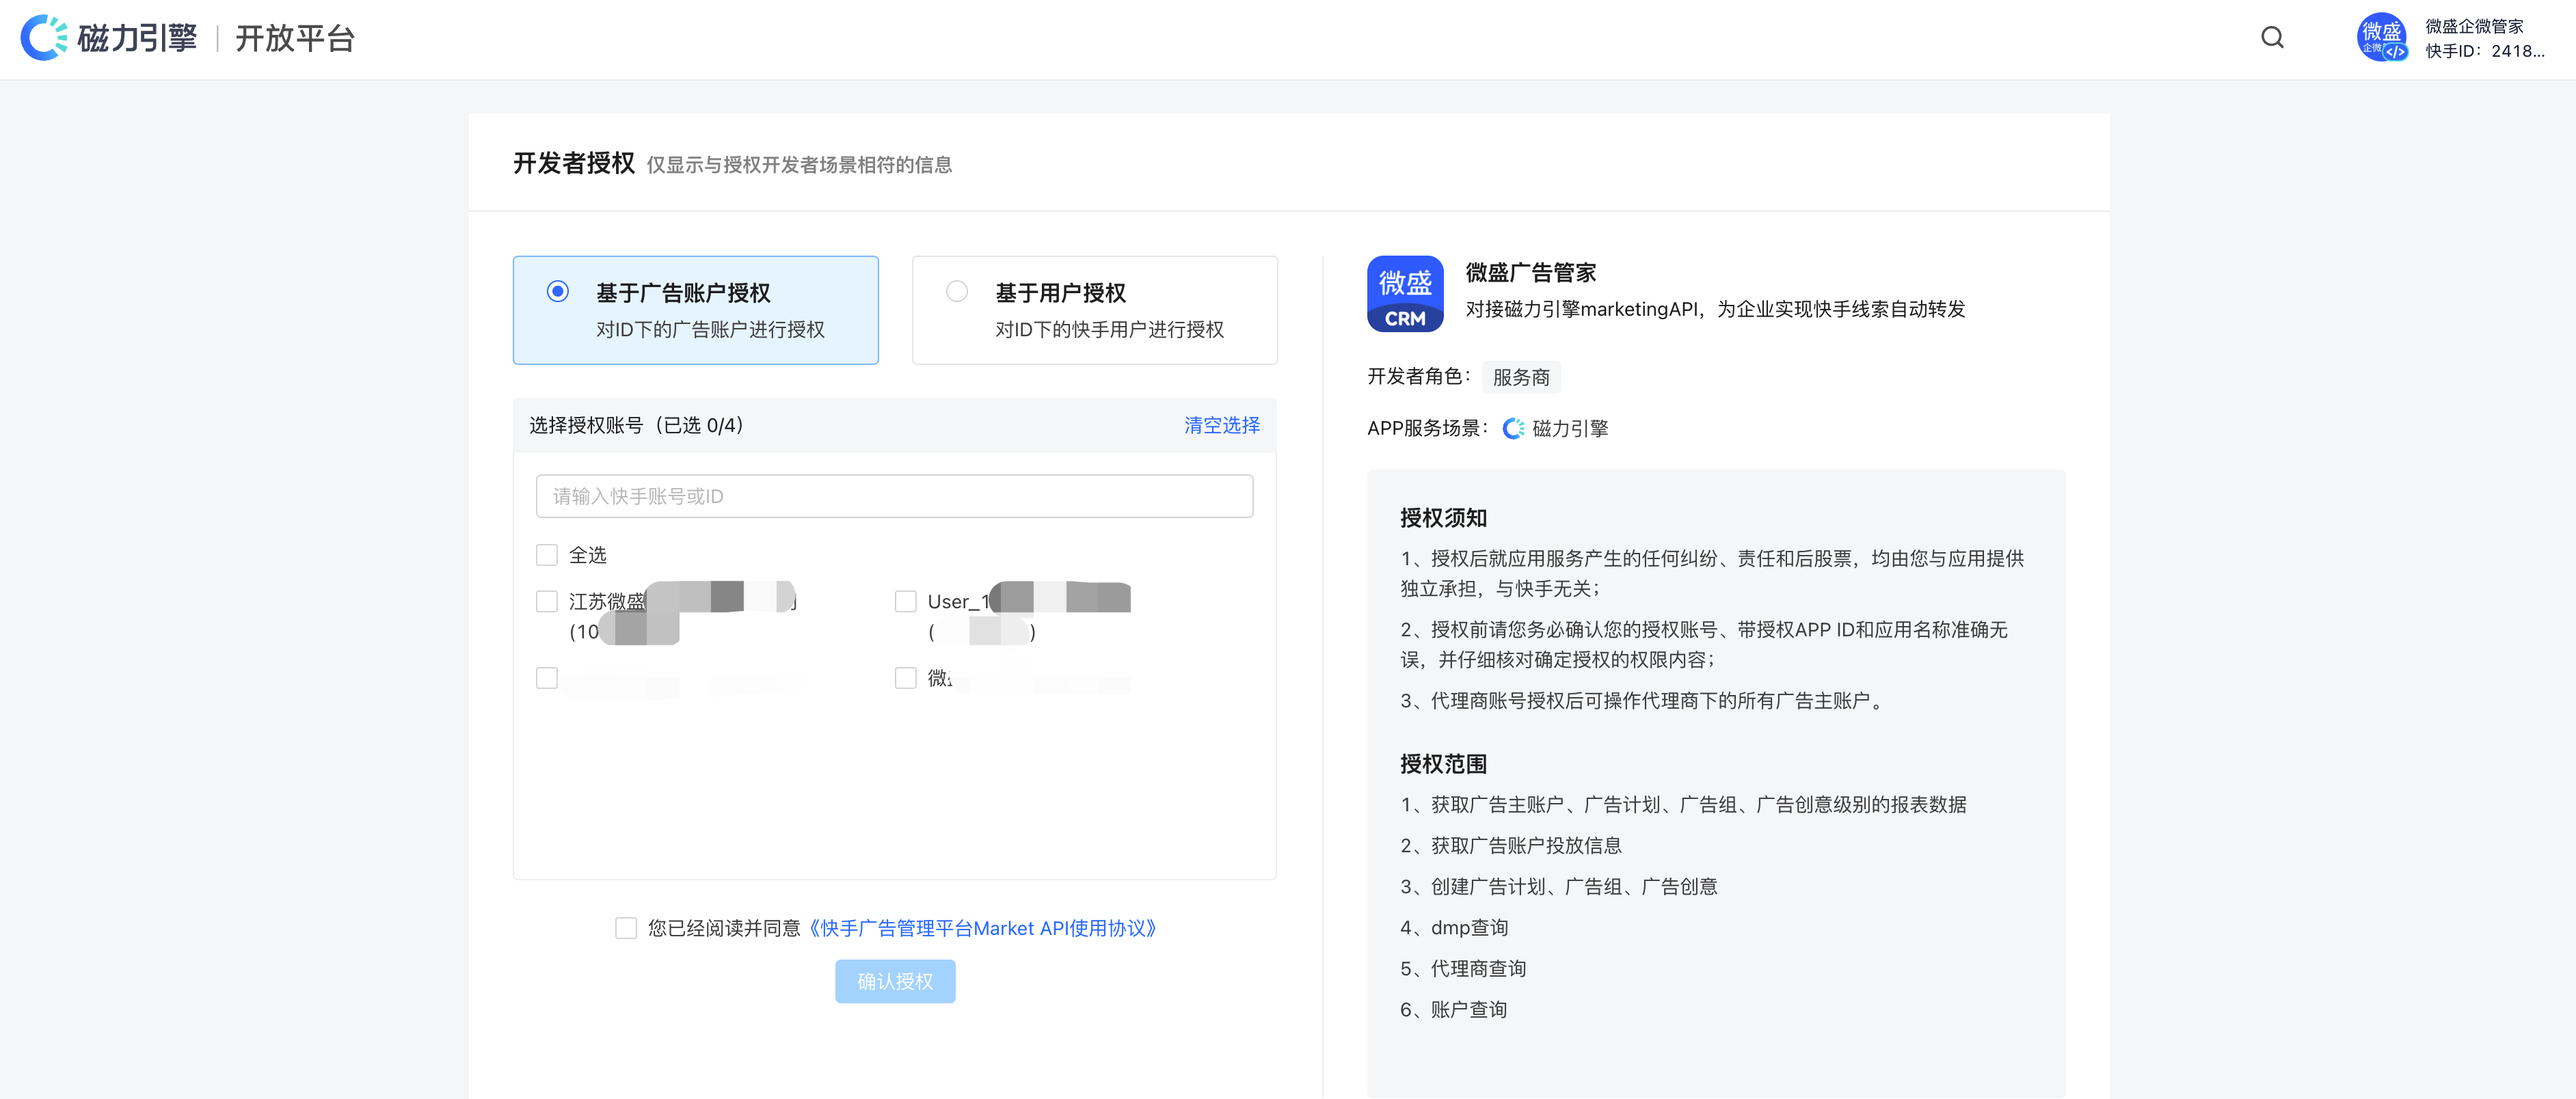Image resolution: width=2576 pixels, height=1099 pixels.
Task: Click 快手ID: 2418... text in header
Action: [2484, 51]
